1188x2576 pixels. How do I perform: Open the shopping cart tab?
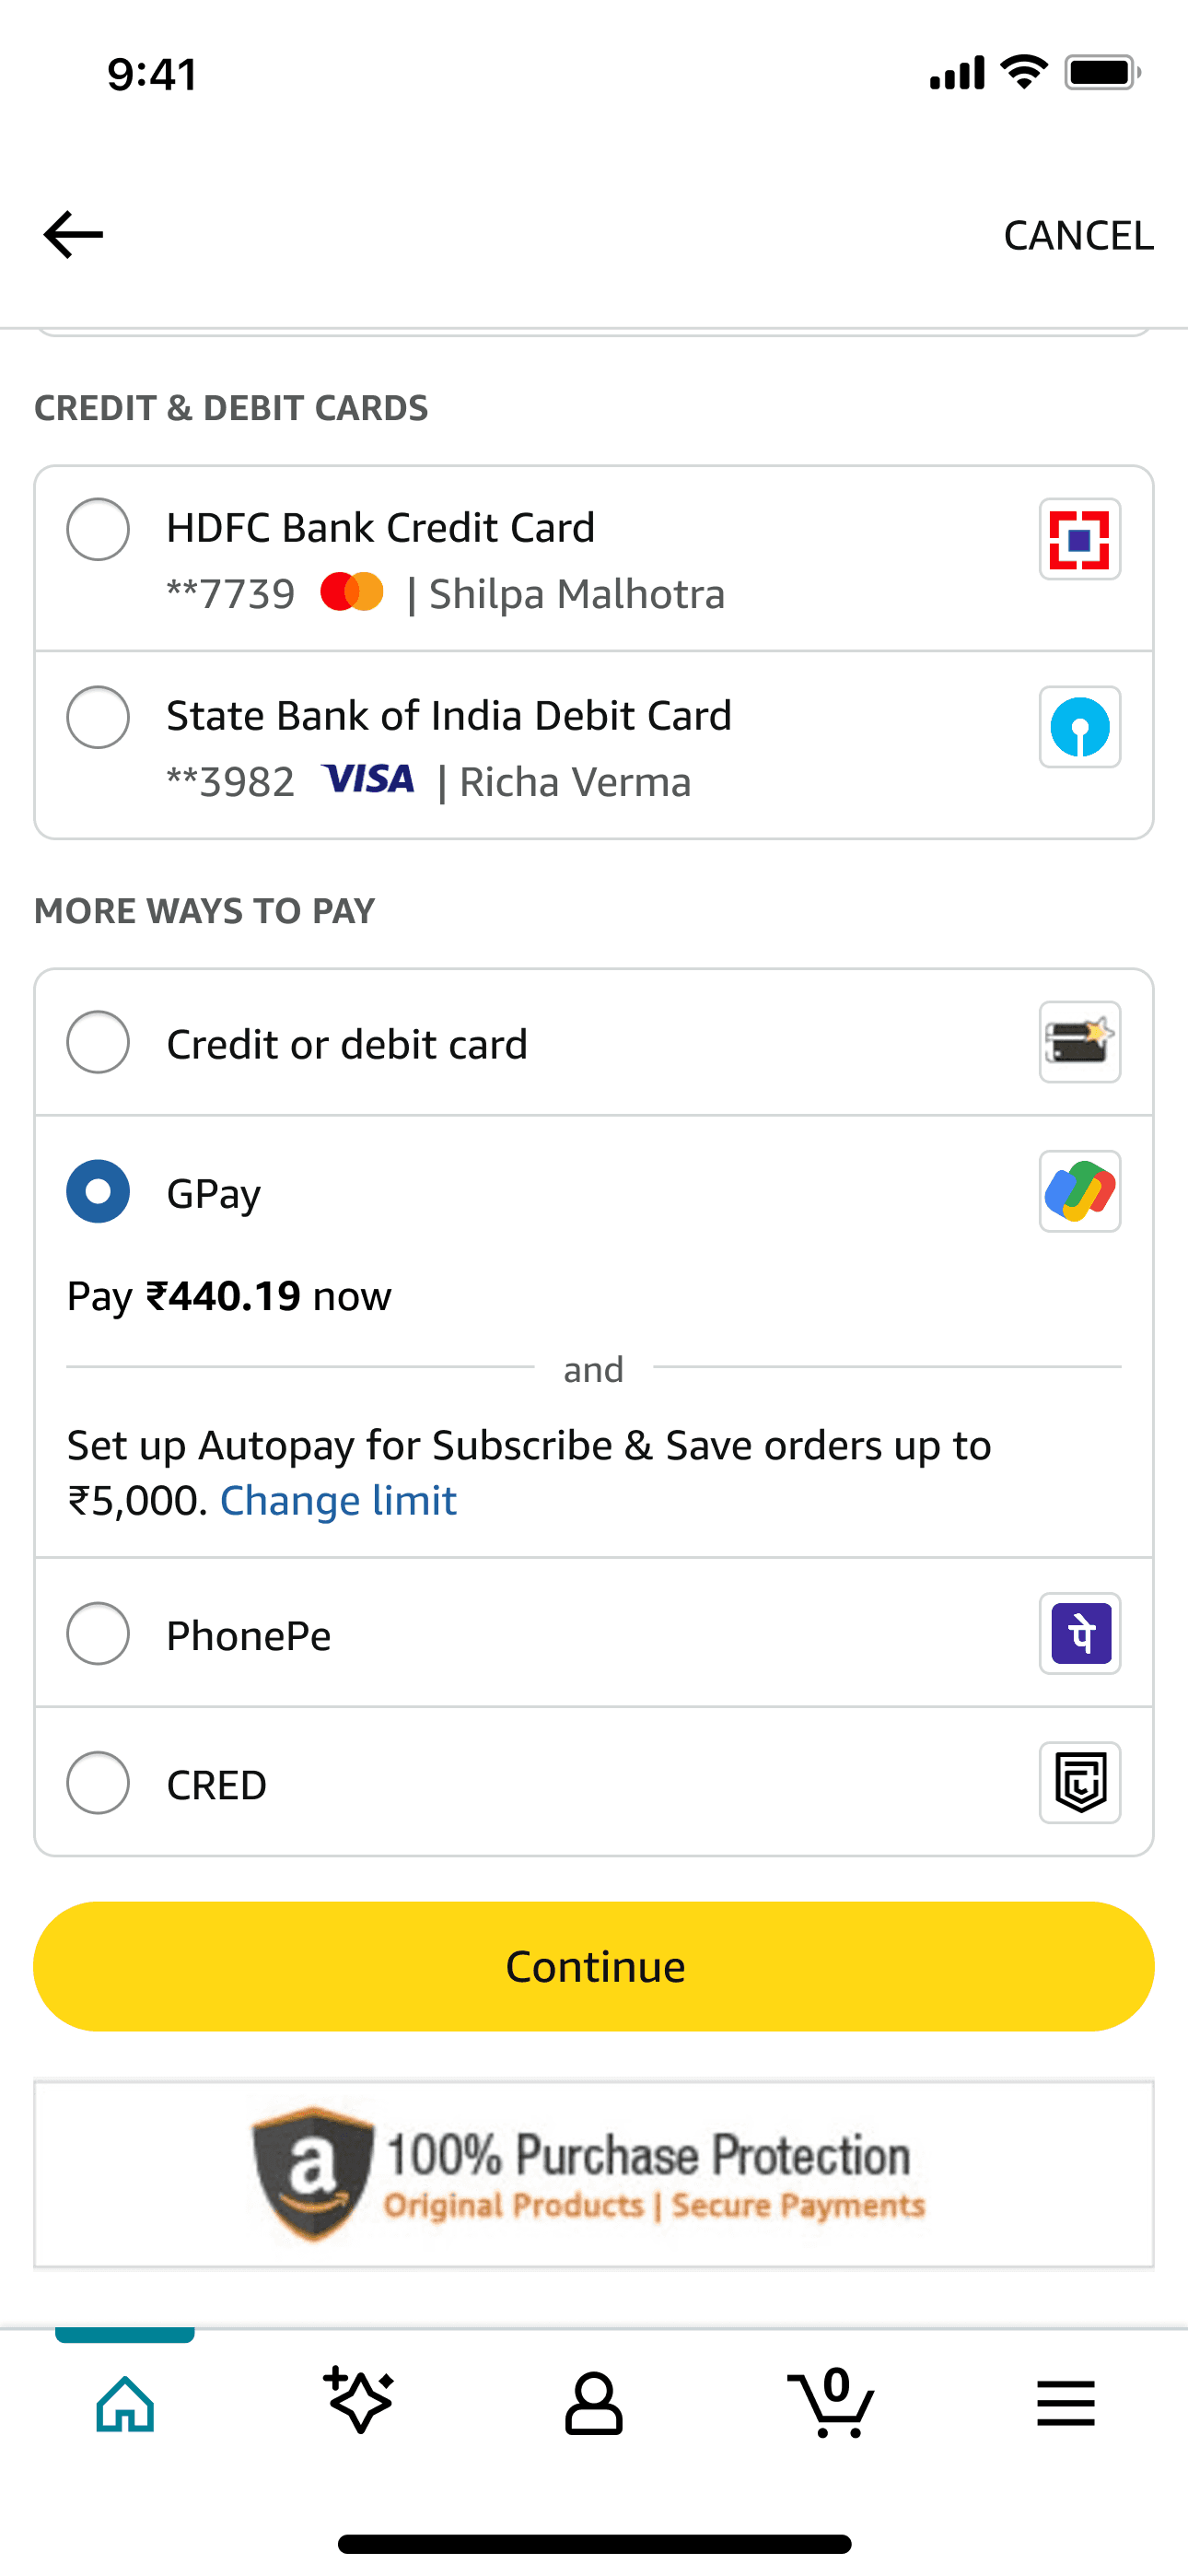click(830, 2402)
